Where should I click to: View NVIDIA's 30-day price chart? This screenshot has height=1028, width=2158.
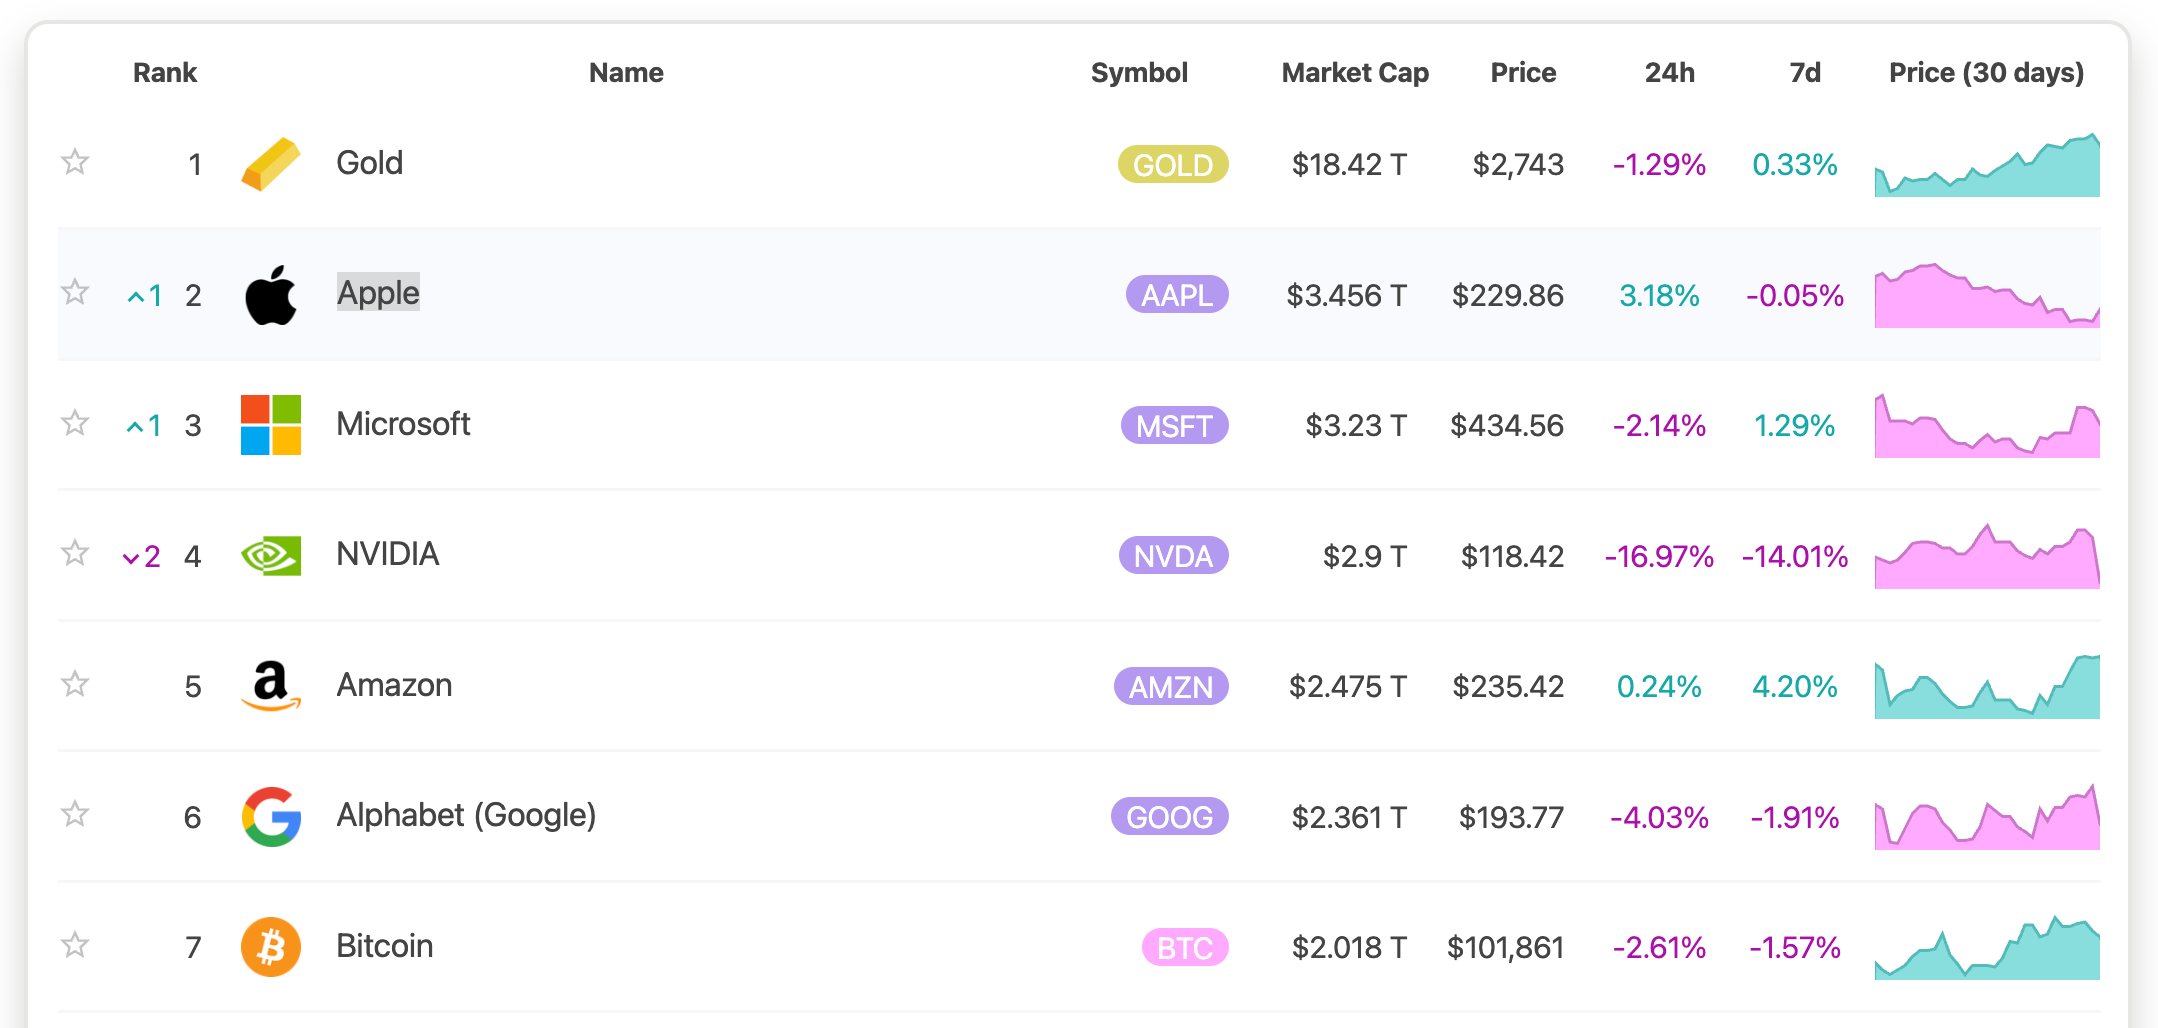click(1987, 556)
